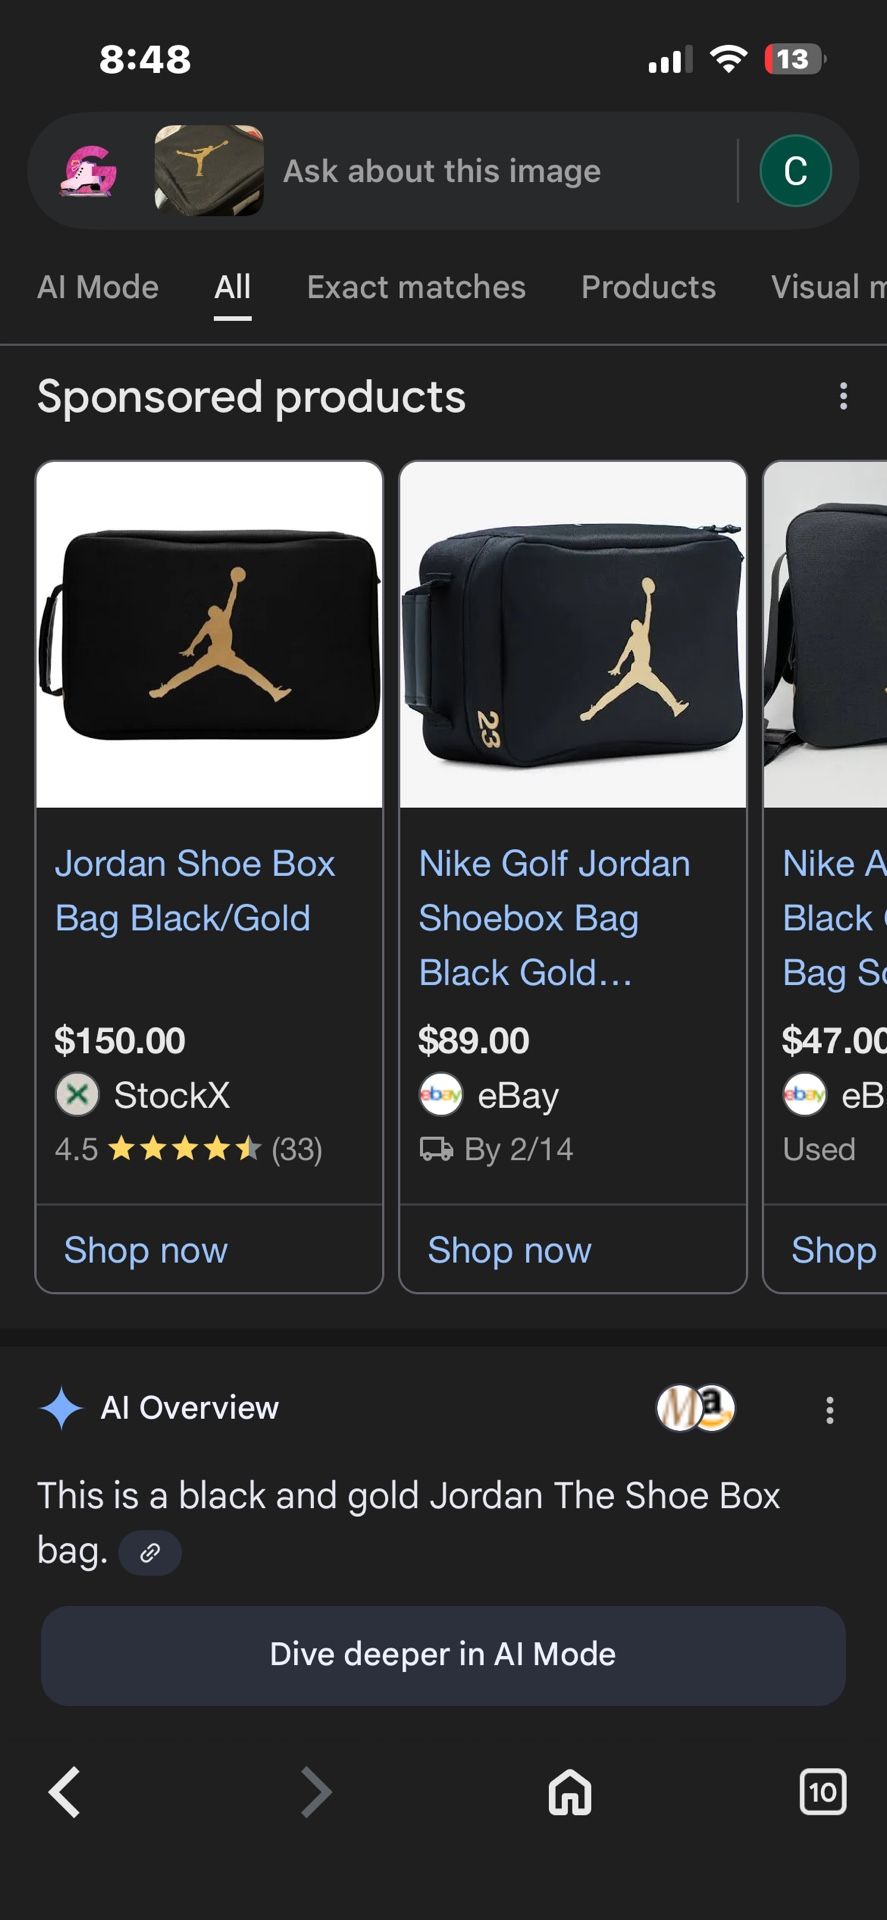Tap the browser forward arrow

(316, 1791)
